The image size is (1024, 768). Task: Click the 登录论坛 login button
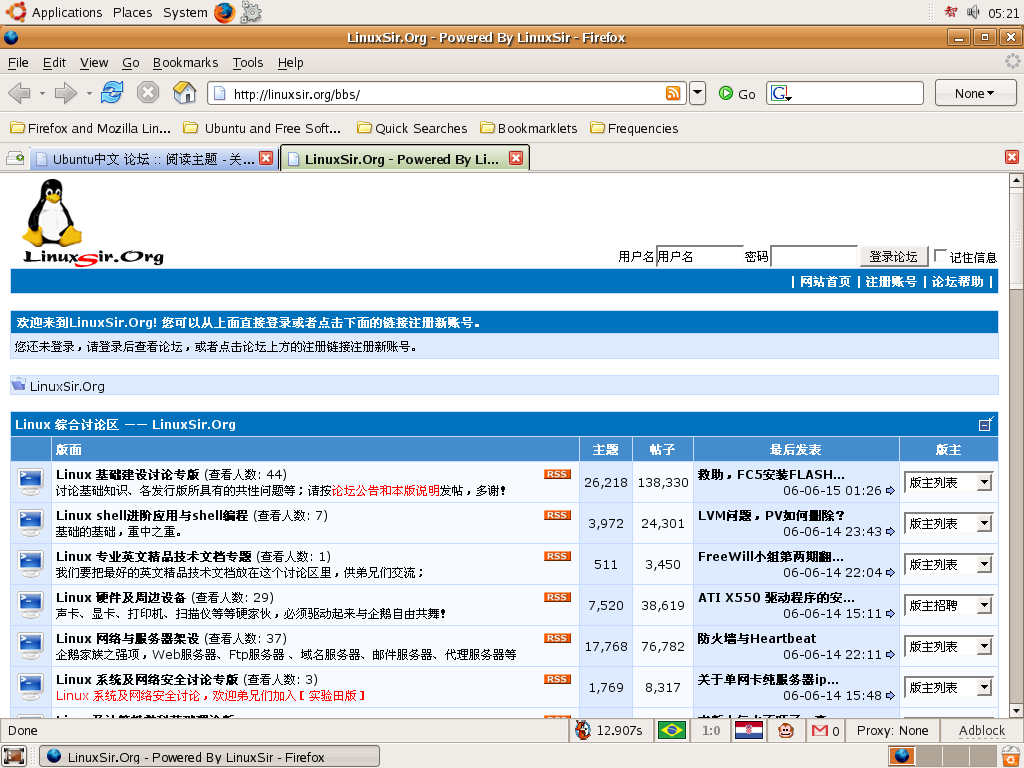click(893, 256)
